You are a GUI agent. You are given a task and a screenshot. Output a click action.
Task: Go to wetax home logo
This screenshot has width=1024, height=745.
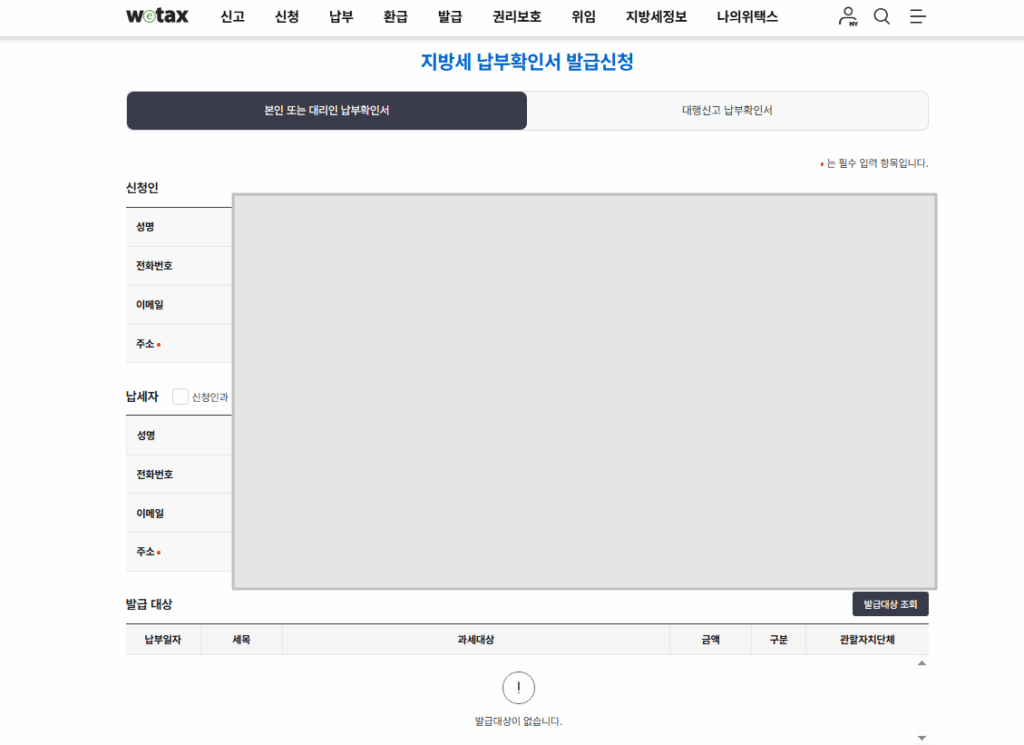pyautogui.click(x=157, y=16)
